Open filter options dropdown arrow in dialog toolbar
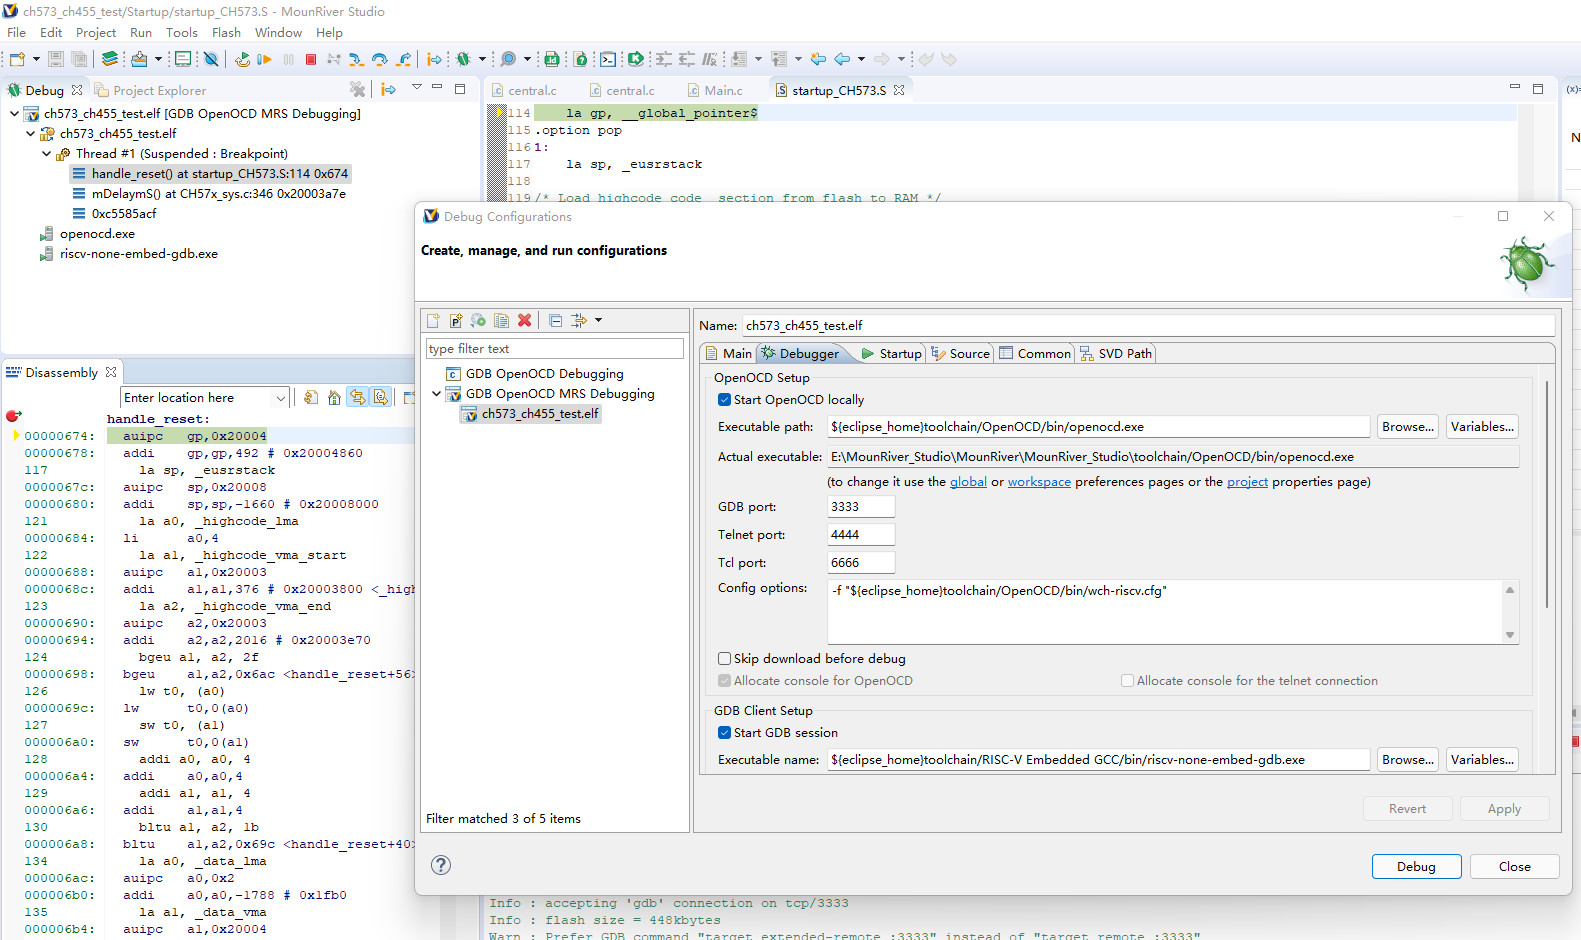1581x940 pixels. pos(598,320)
